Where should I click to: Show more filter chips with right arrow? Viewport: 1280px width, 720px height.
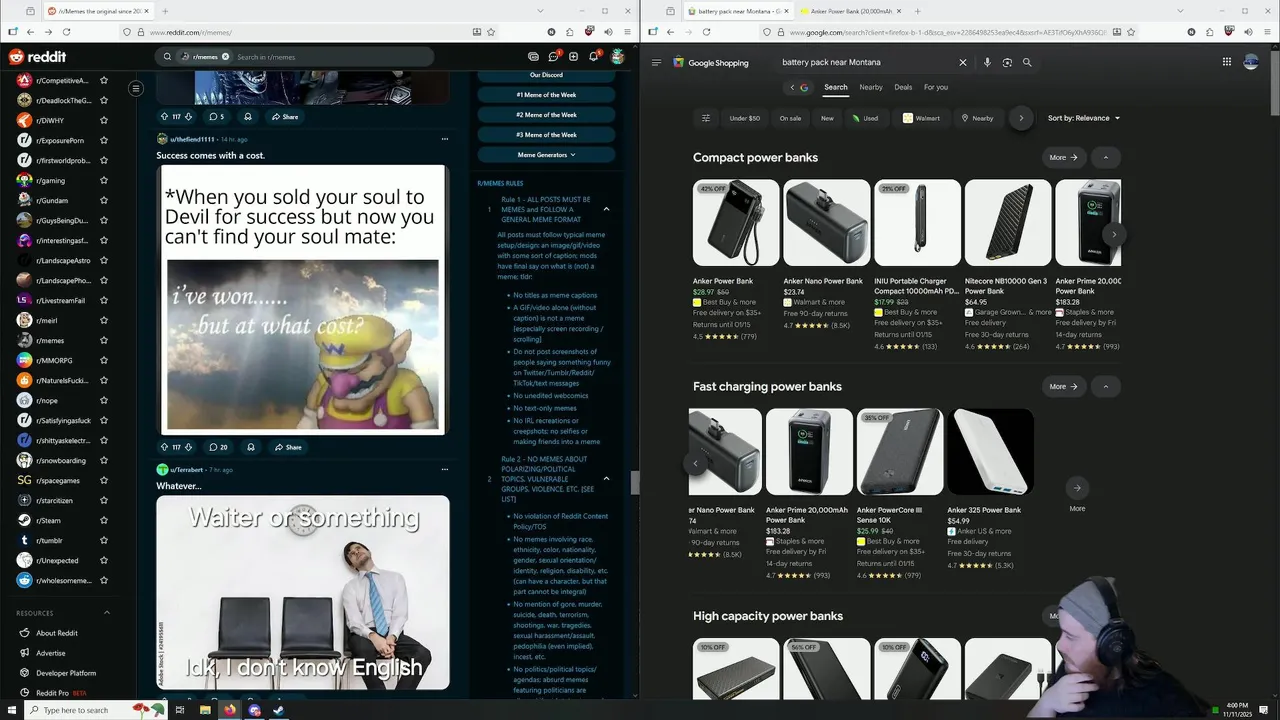[1021, 118]
